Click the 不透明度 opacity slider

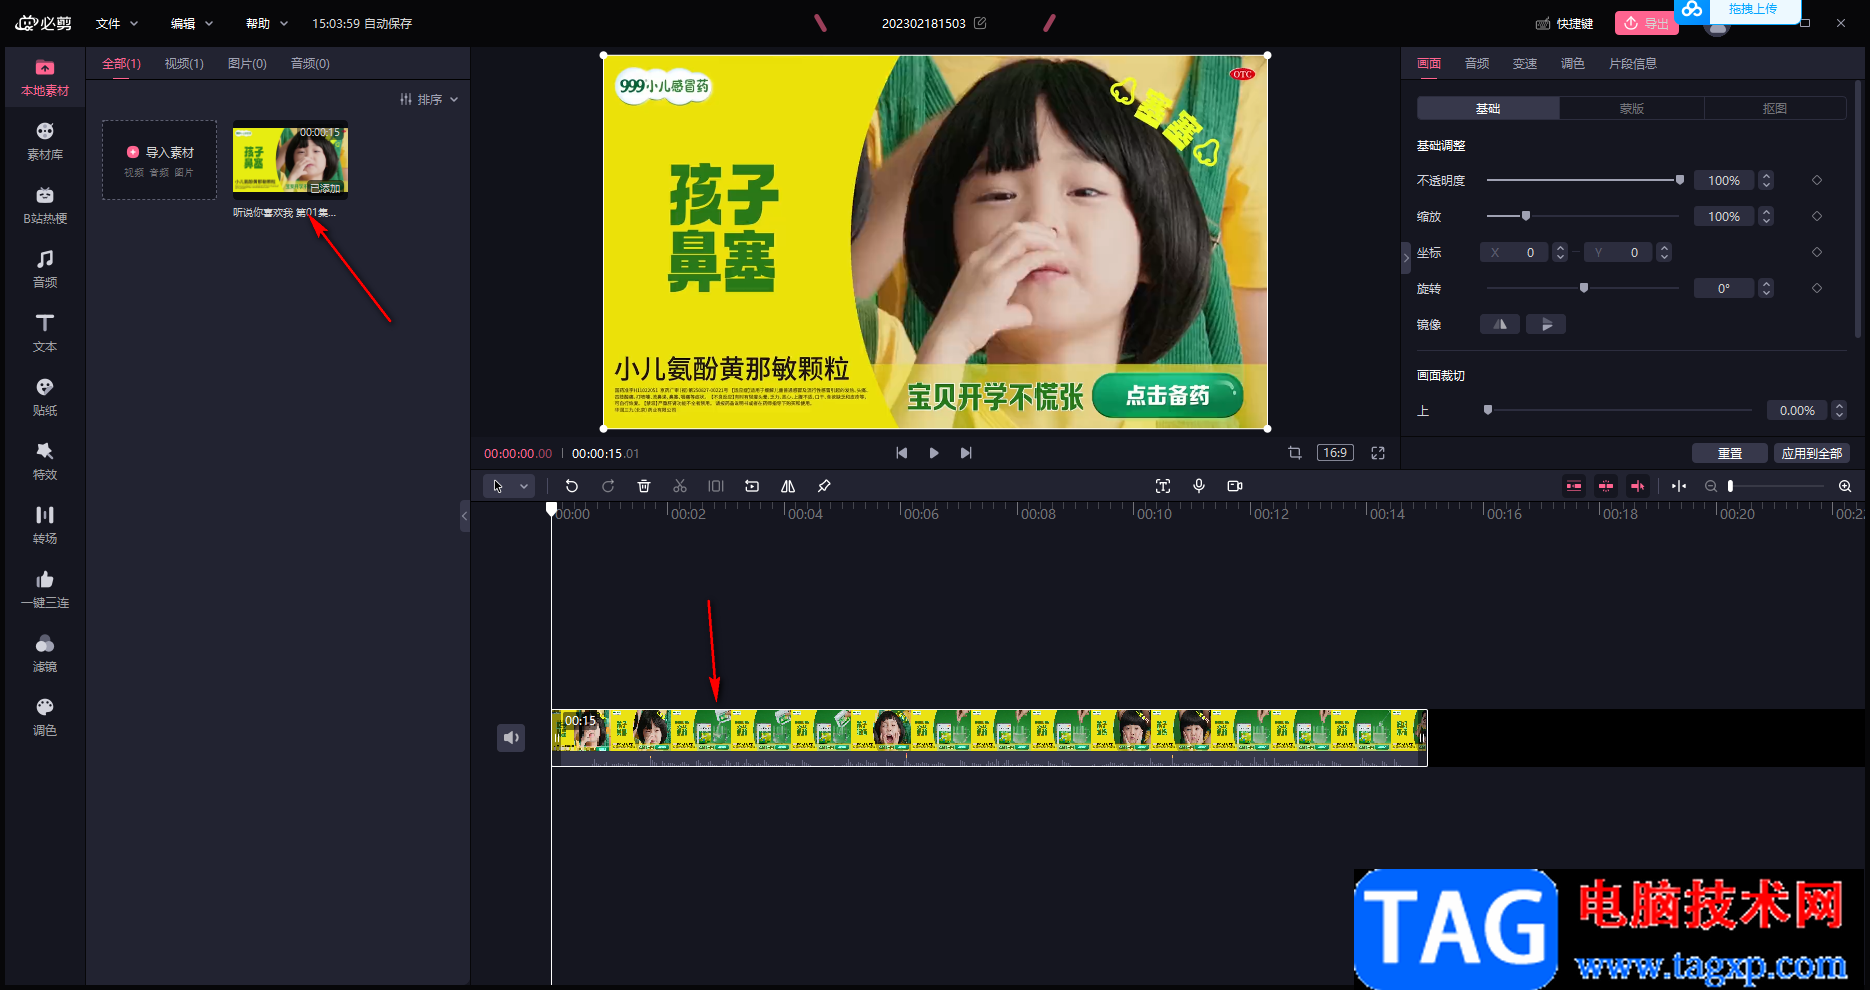1585,180
